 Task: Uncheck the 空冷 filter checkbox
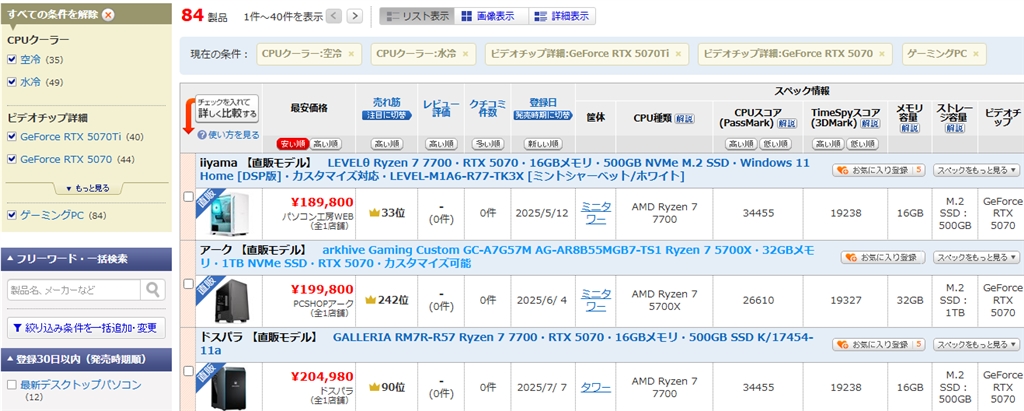[10, 60]
